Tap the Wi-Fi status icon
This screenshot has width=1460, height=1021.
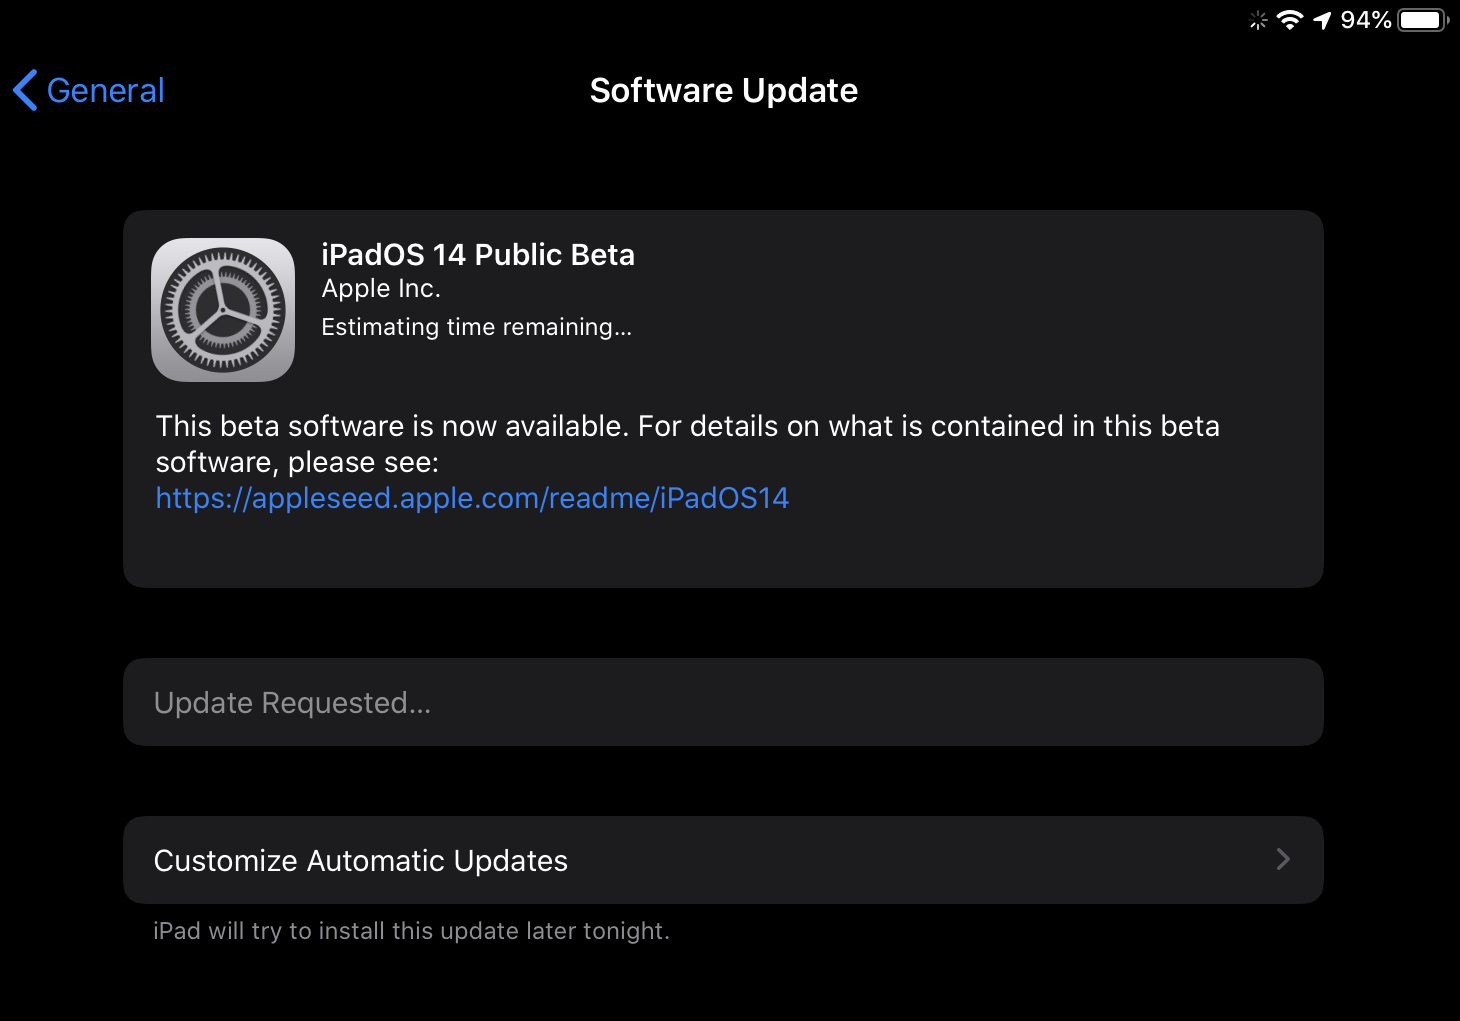pyautogui.click(x=1290, y=20)
